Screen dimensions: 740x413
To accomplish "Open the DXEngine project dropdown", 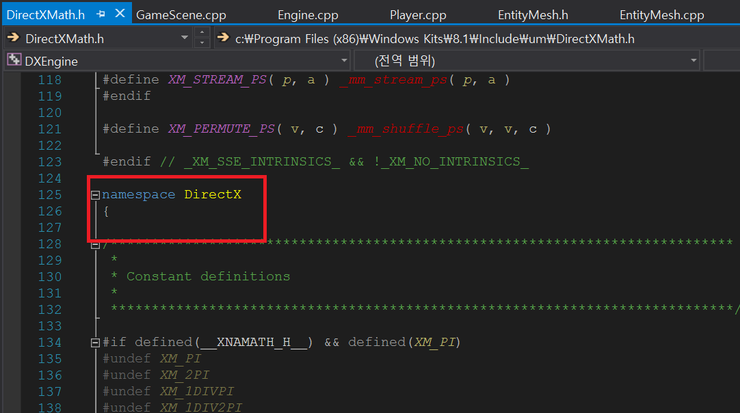I will (x=344, y=60).
